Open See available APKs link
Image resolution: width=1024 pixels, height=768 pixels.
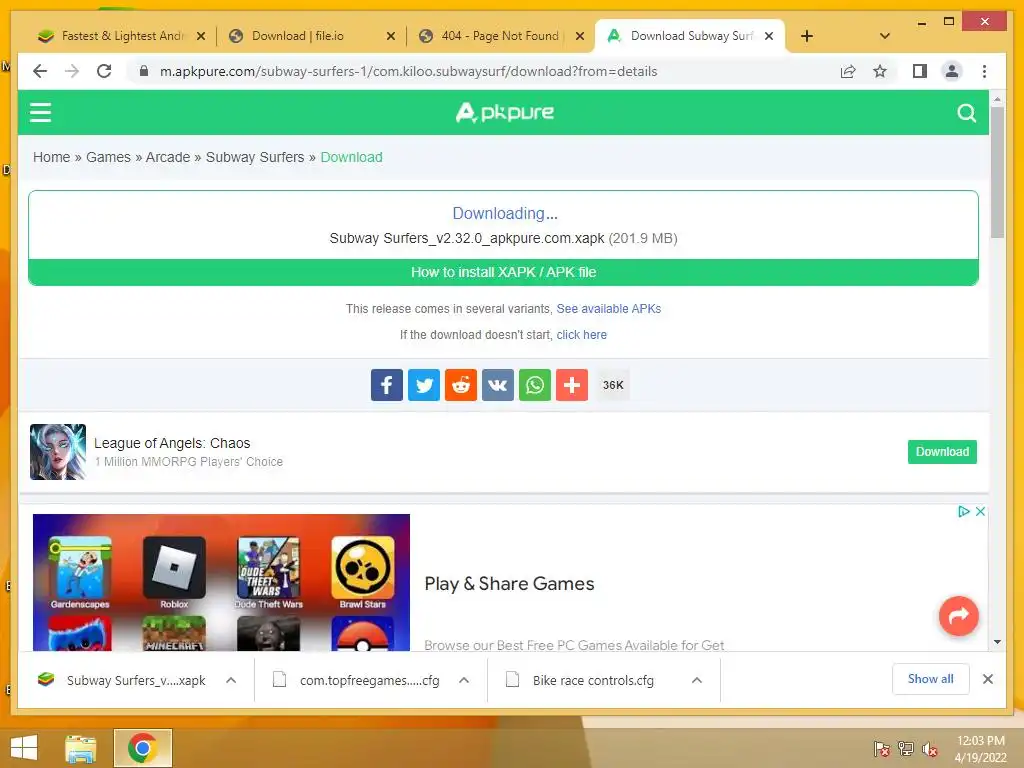pyautogui.click(x=609, y=309)
